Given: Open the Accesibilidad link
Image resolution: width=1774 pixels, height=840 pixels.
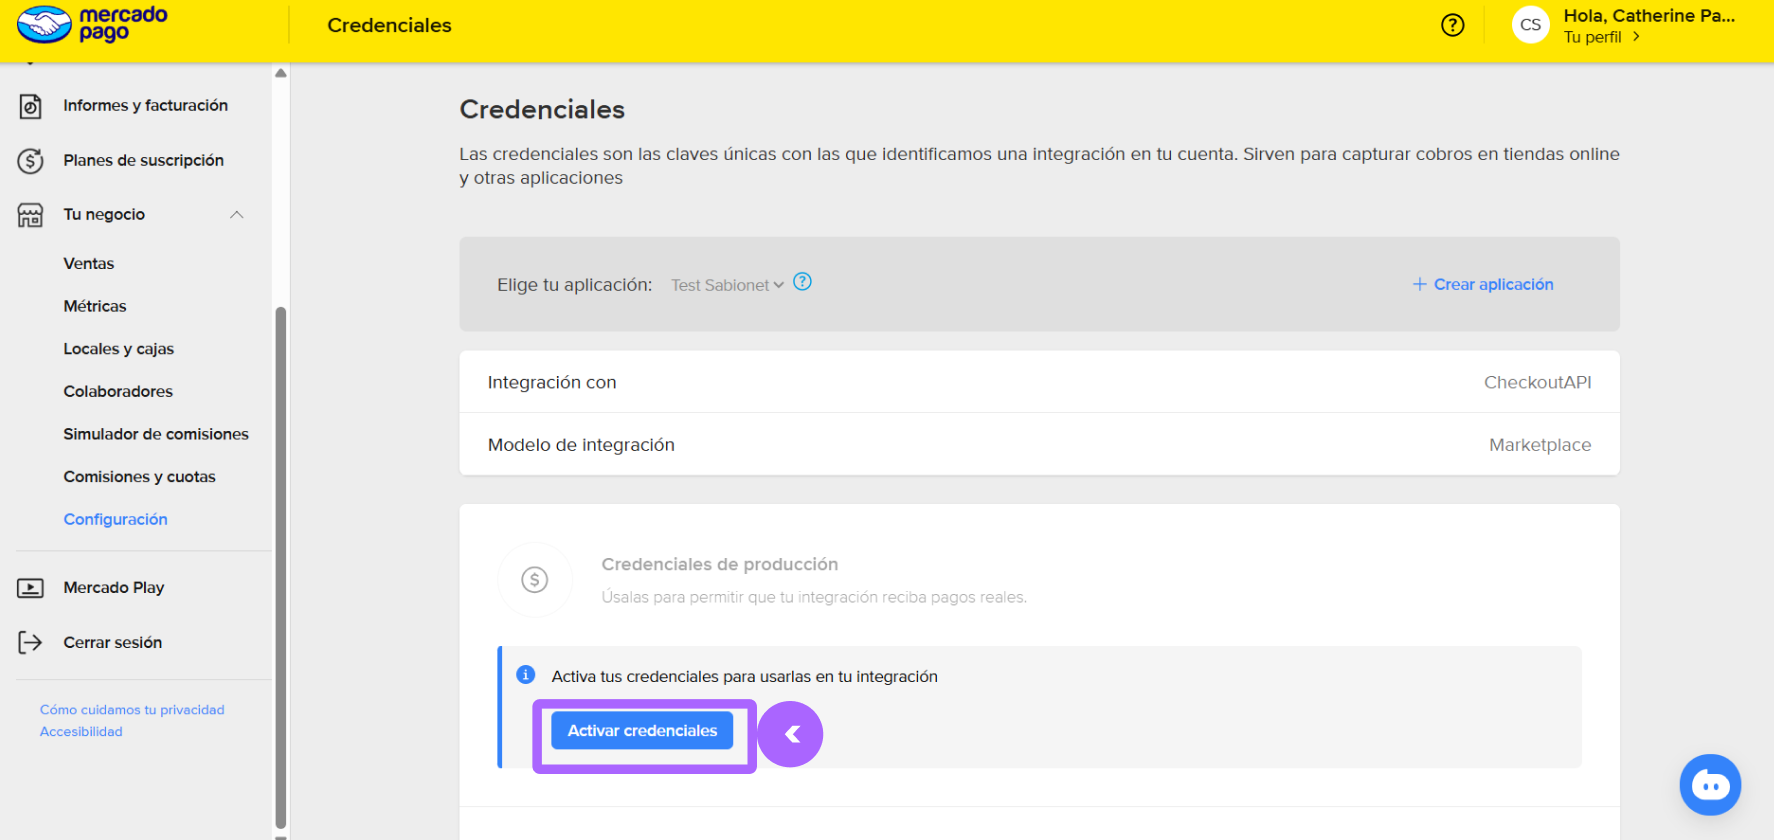Looking at the screenshot, I should [81, 732].
